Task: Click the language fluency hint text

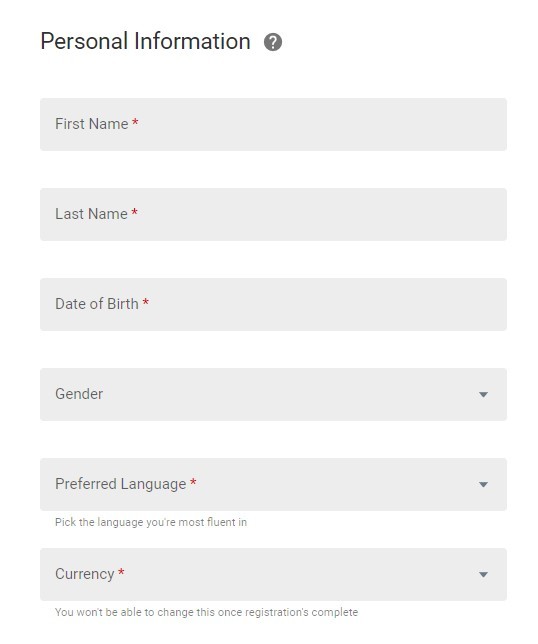Action: (x=151, y=522)
